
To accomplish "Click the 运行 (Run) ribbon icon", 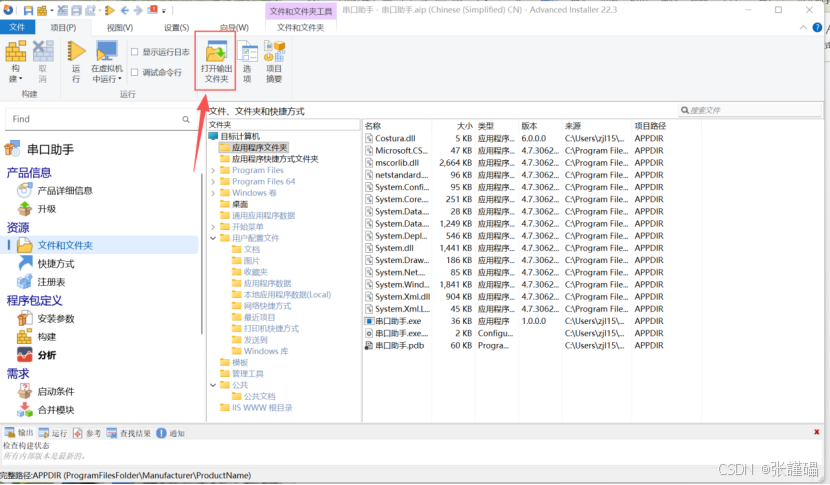I will point(76,62).
